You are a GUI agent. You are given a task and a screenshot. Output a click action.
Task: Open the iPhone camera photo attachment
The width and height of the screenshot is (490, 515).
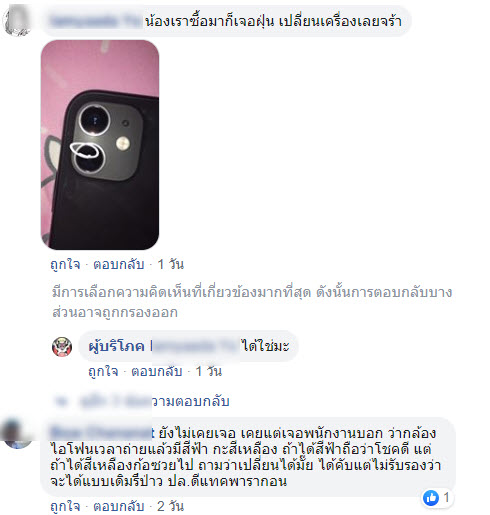(100, 145)
